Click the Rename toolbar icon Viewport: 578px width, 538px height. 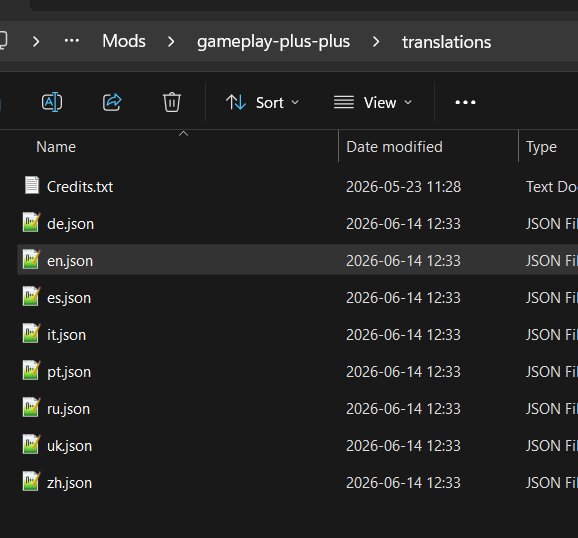(x=52, y=102)
